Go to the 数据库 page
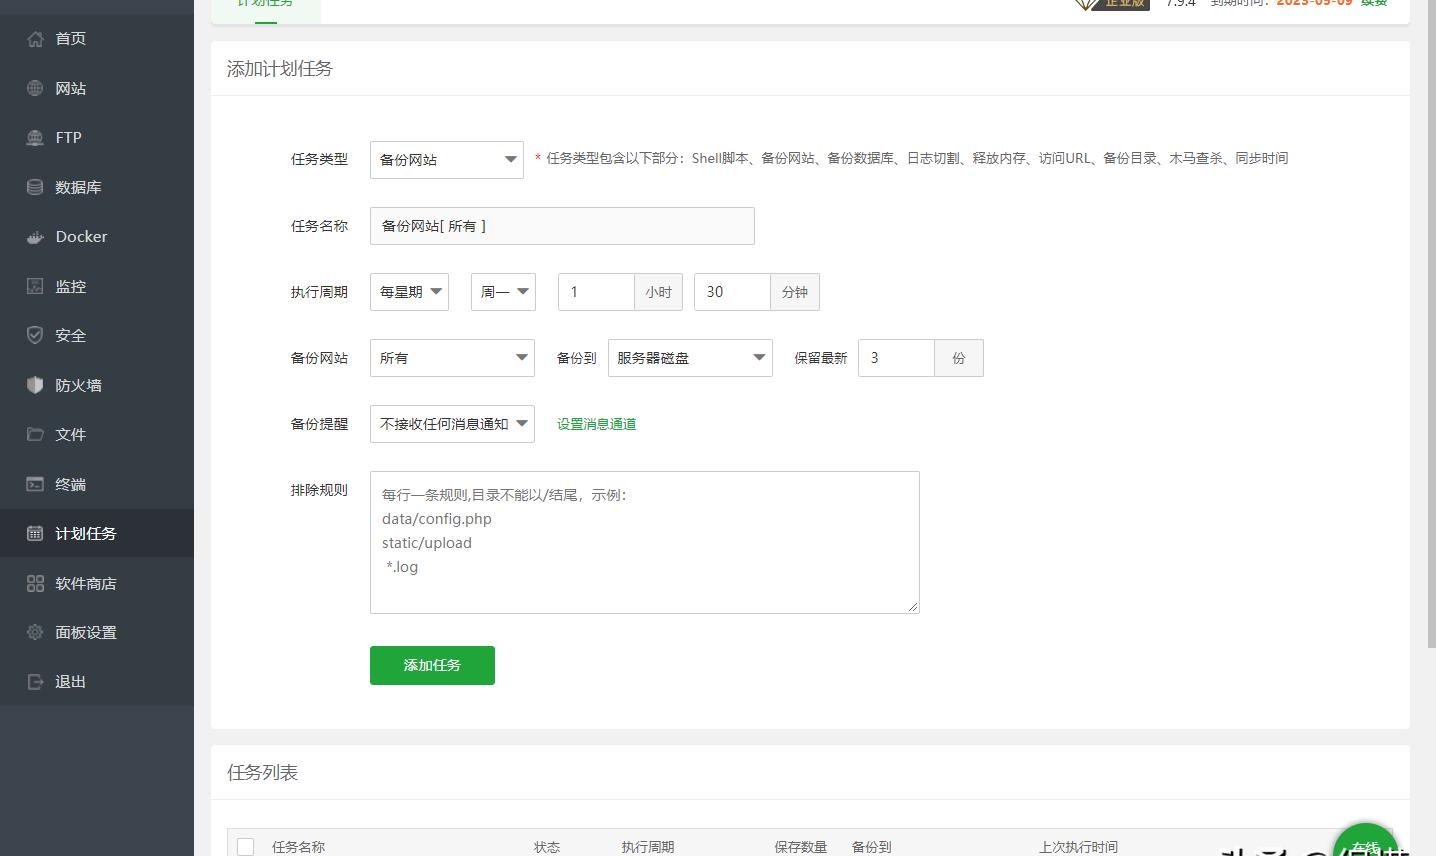Image resolution: width=1436 pixels, height=856 pixels. [x=97, y=187]
